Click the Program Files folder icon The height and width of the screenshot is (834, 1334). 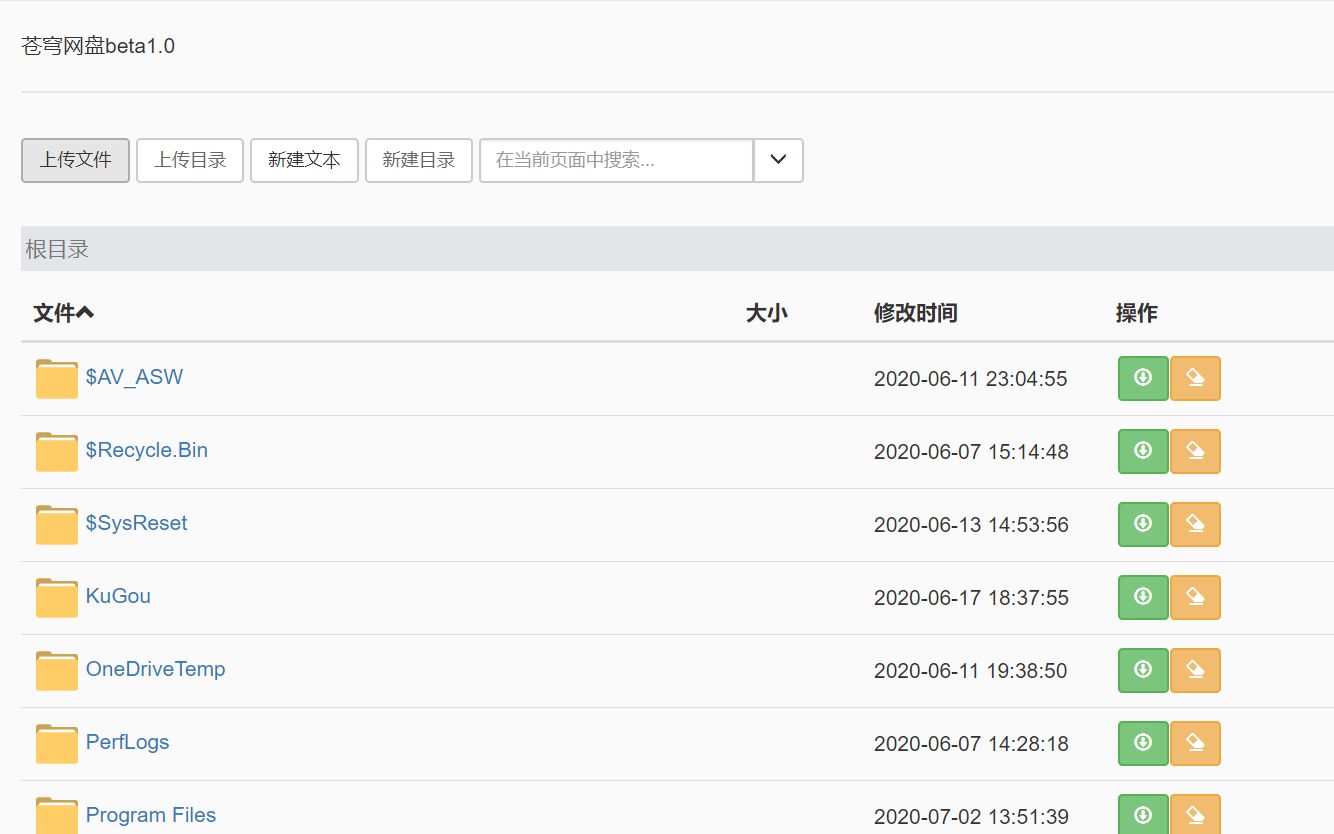[57, 816]
